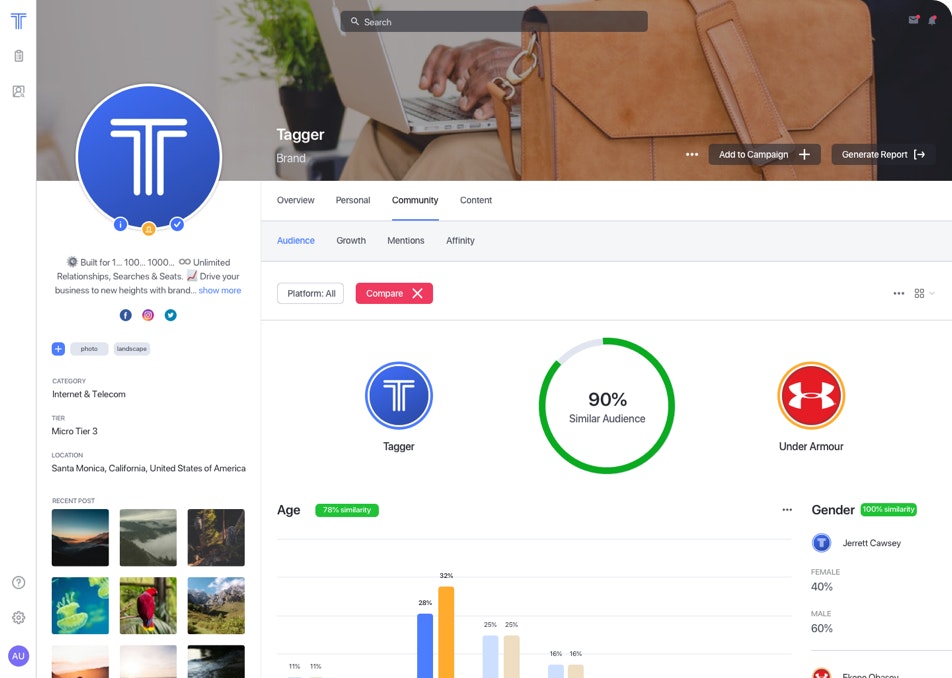The width and height of the screenshot is (952, 678).
Task: Expand bio with show more link
Action: [220, 290]
